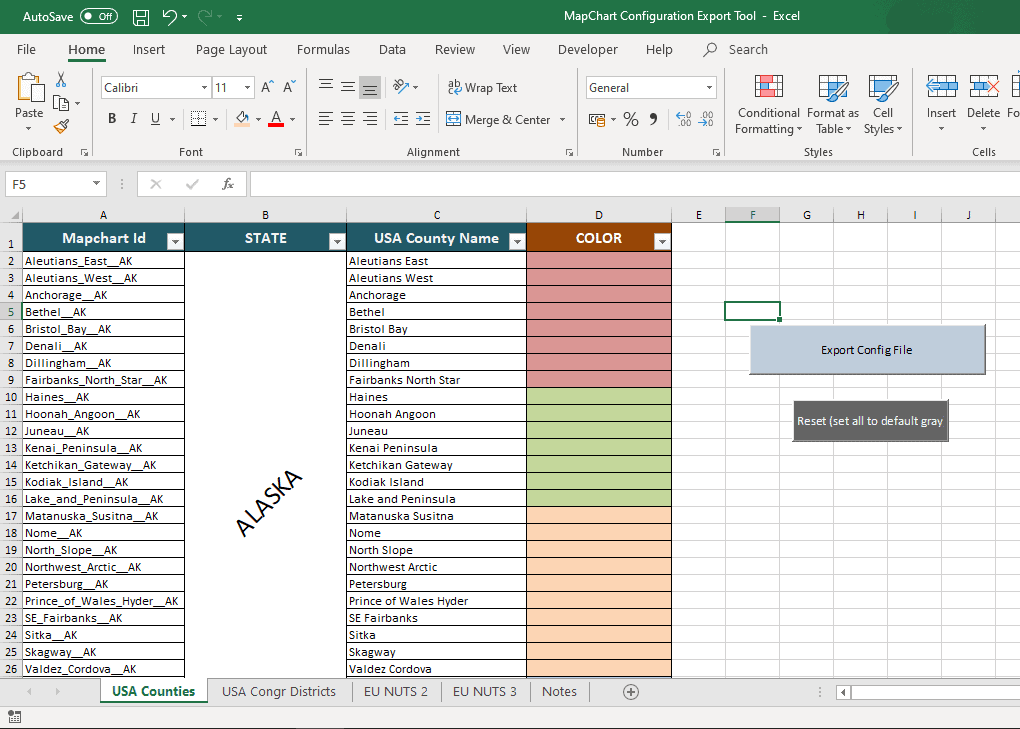Click the Format as Table button

pyautogui.click(x=833, y=104)
